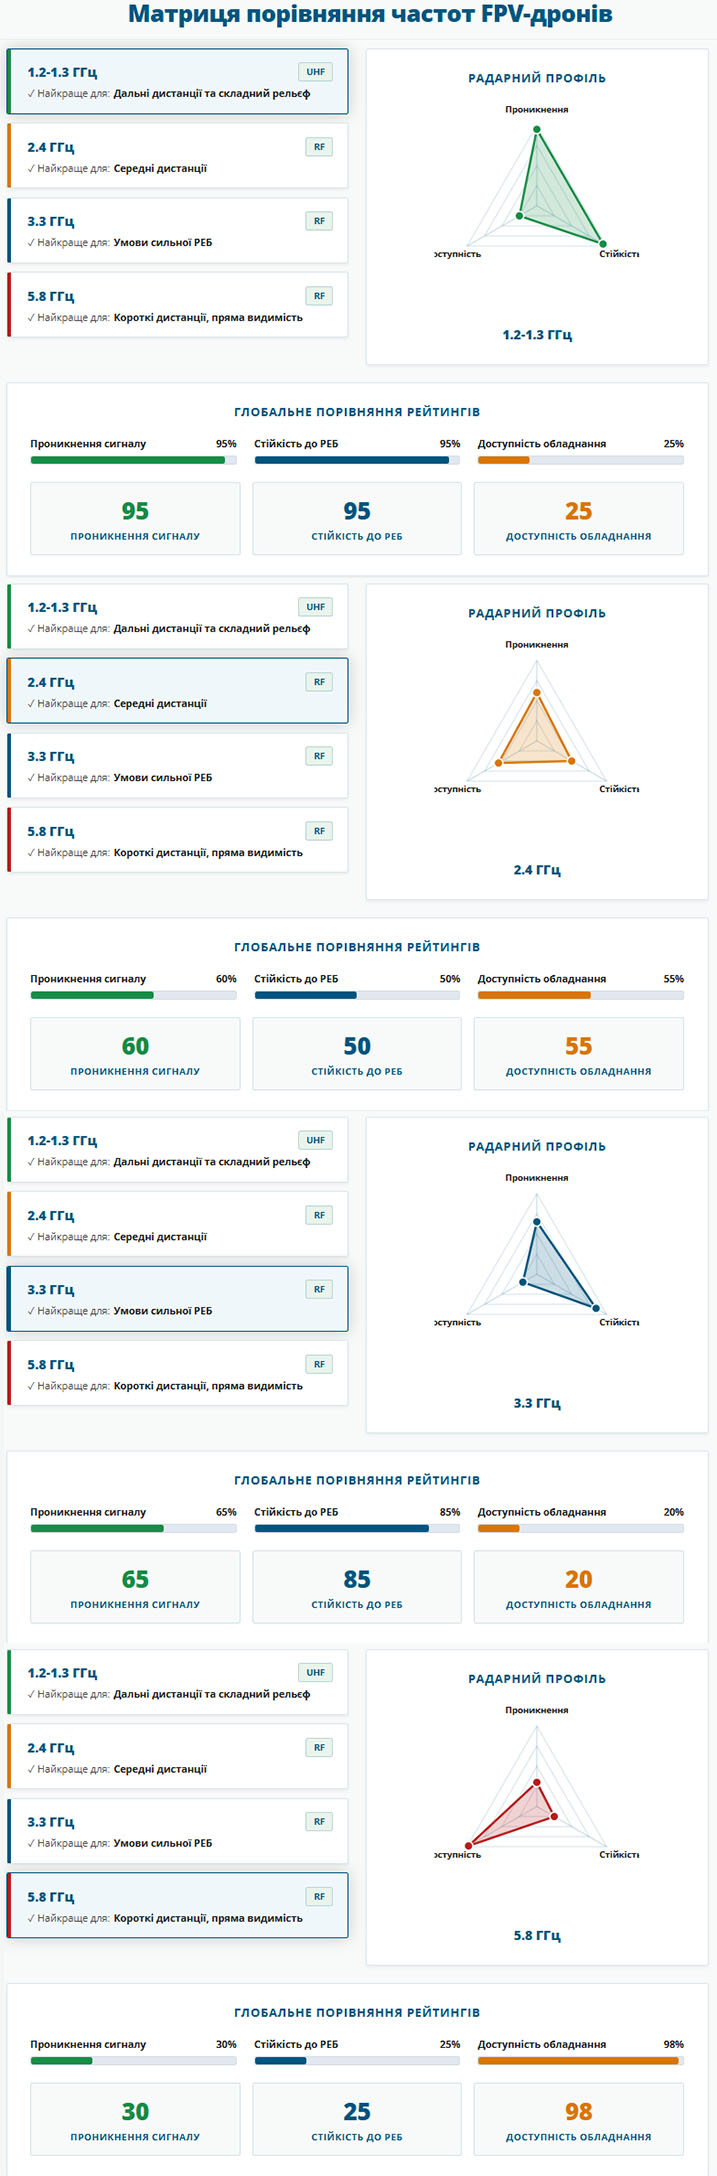Open the stat box showing 98 Доступність обладнання
This screenshot has height=2176, width=717.
579,2119
